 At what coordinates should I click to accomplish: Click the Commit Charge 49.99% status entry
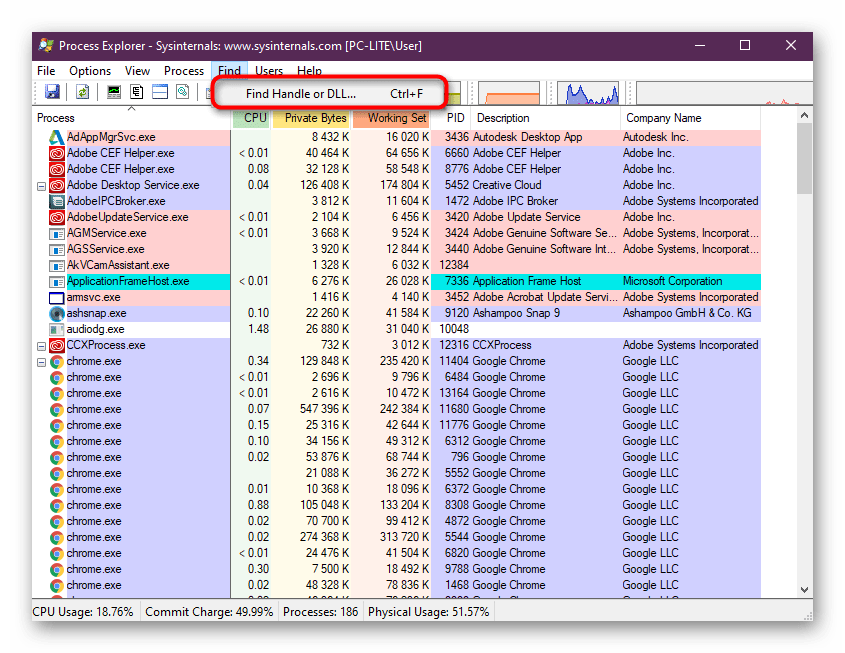pos(209,612)
